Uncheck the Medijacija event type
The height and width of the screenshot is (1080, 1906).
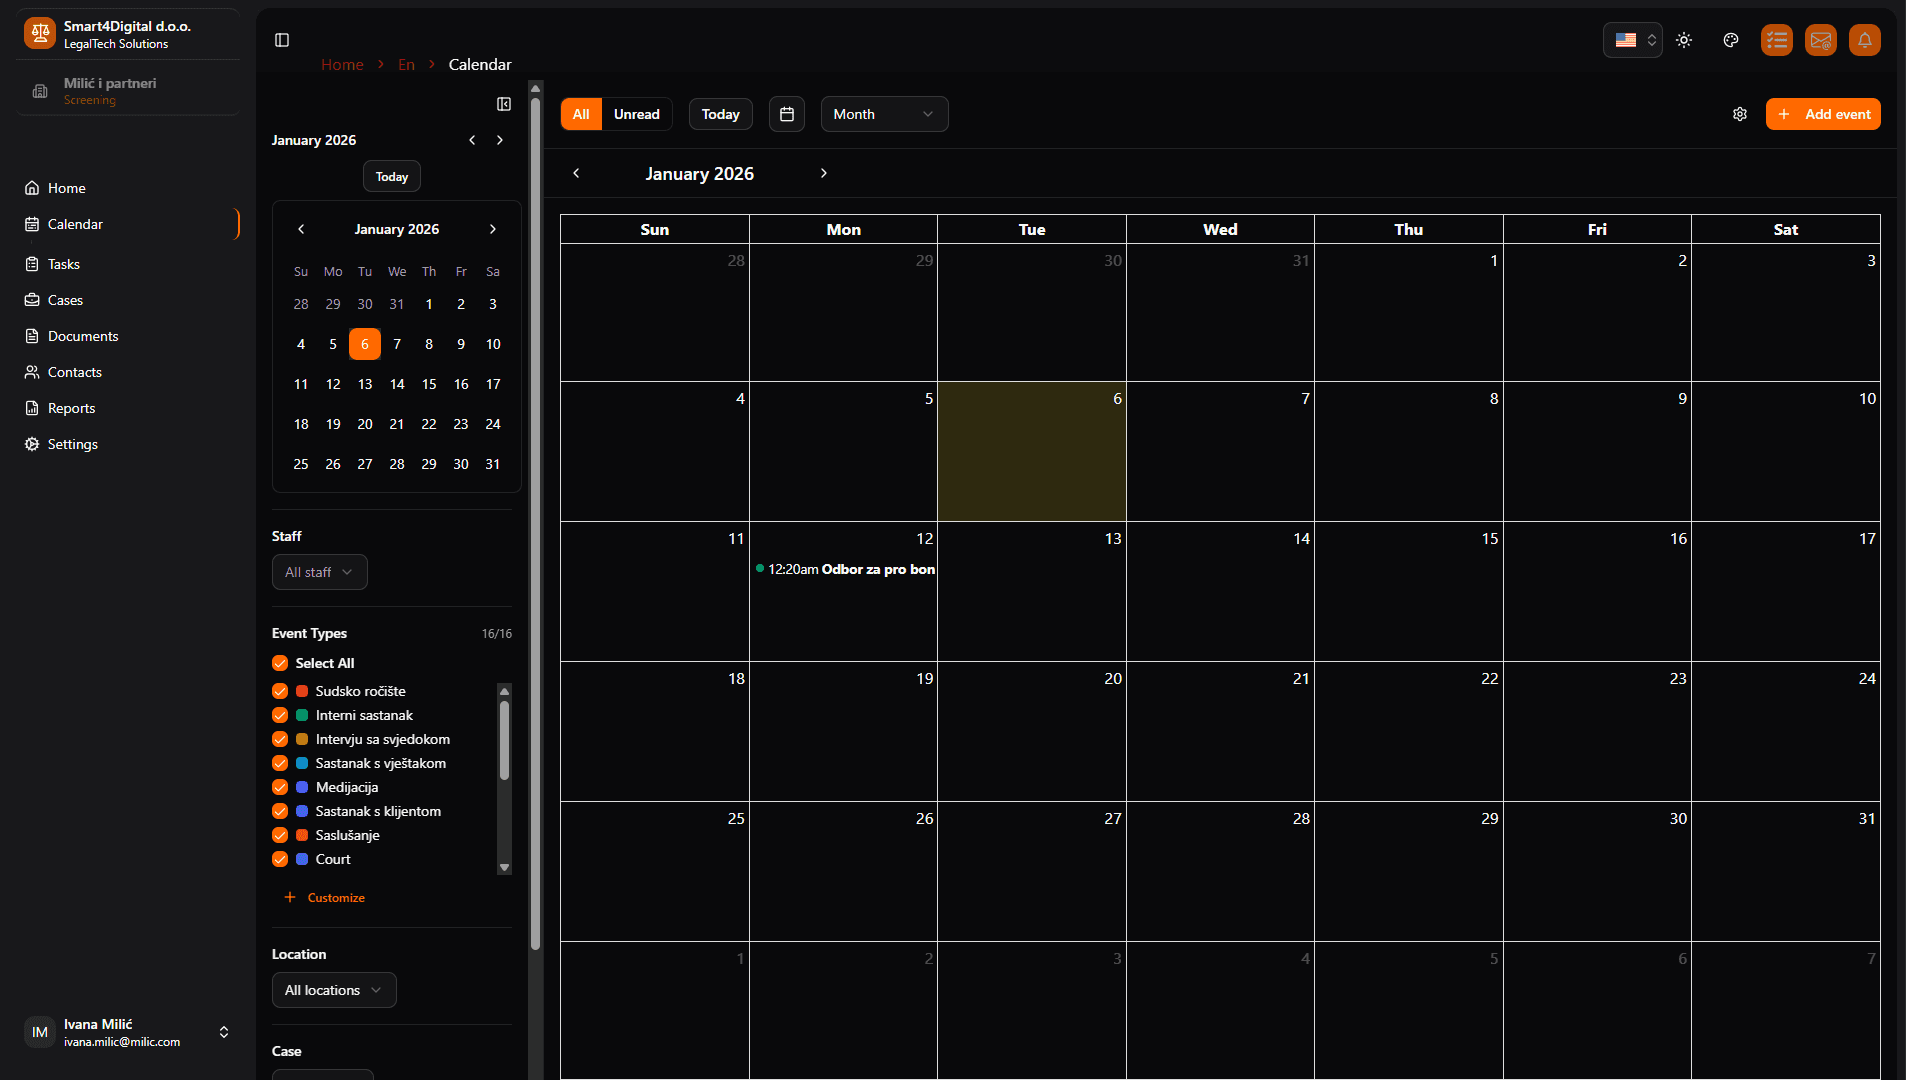[x=279, y=787]
